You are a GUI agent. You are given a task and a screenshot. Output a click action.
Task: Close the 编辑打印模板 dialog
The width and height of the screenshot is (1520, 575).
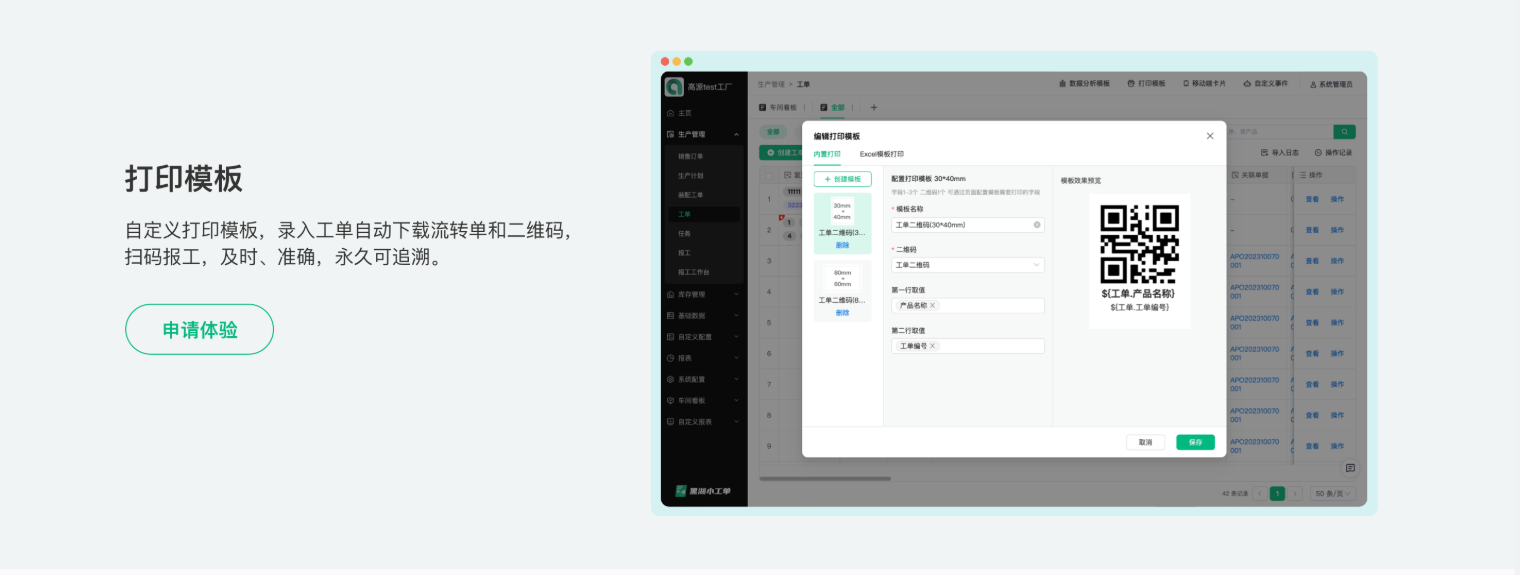pyautogui.click(x=1210, y=135)
